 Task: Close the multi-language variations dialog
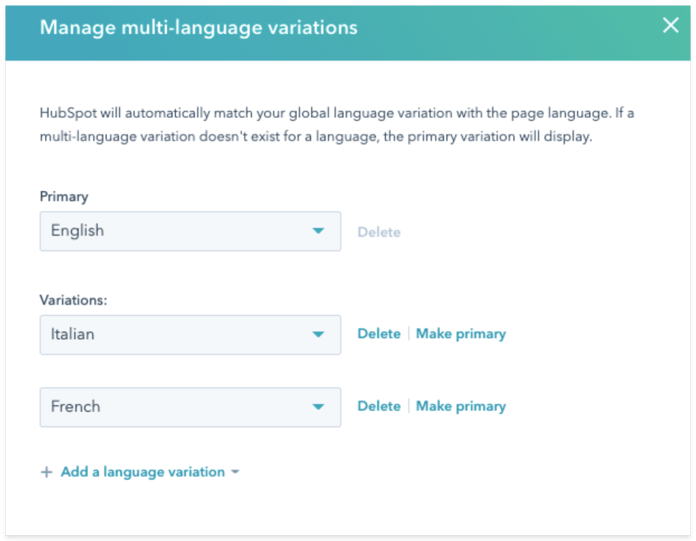670,25
